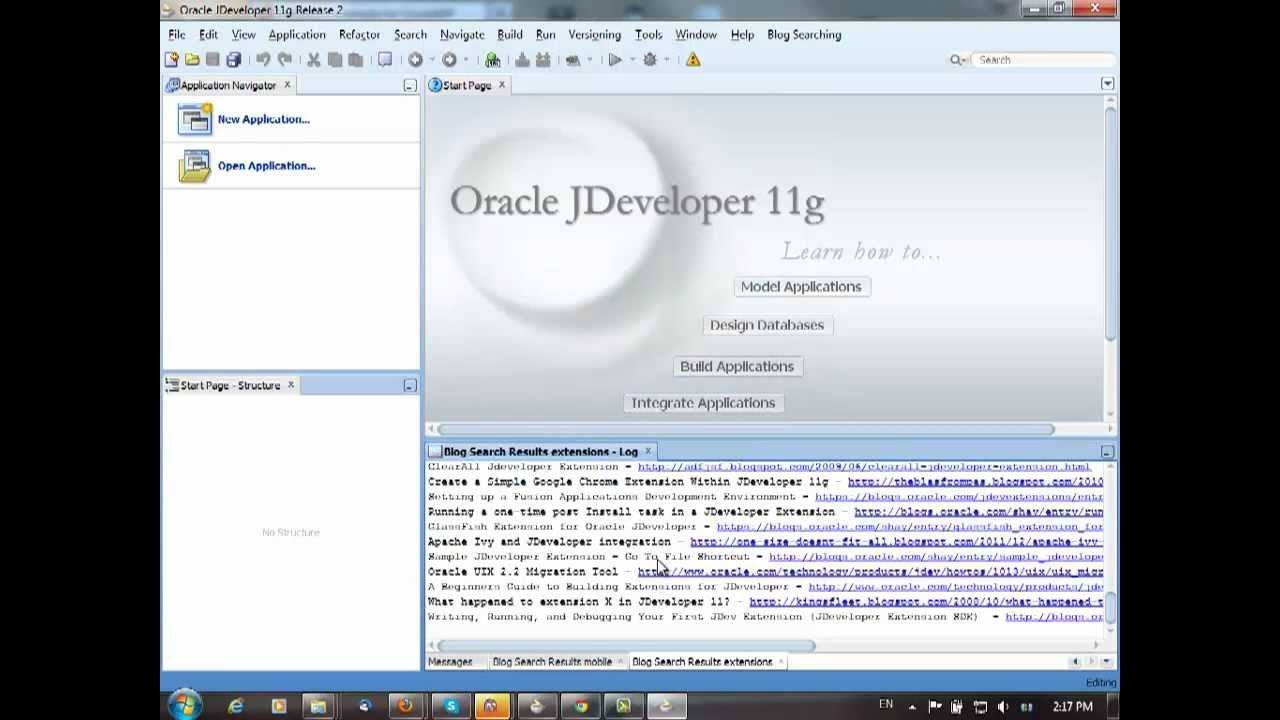This screenshot has width=1280, height=720.
Task: Click the Open folder toolbar icon
Action: pyautogui.click(x=192, y=60)
